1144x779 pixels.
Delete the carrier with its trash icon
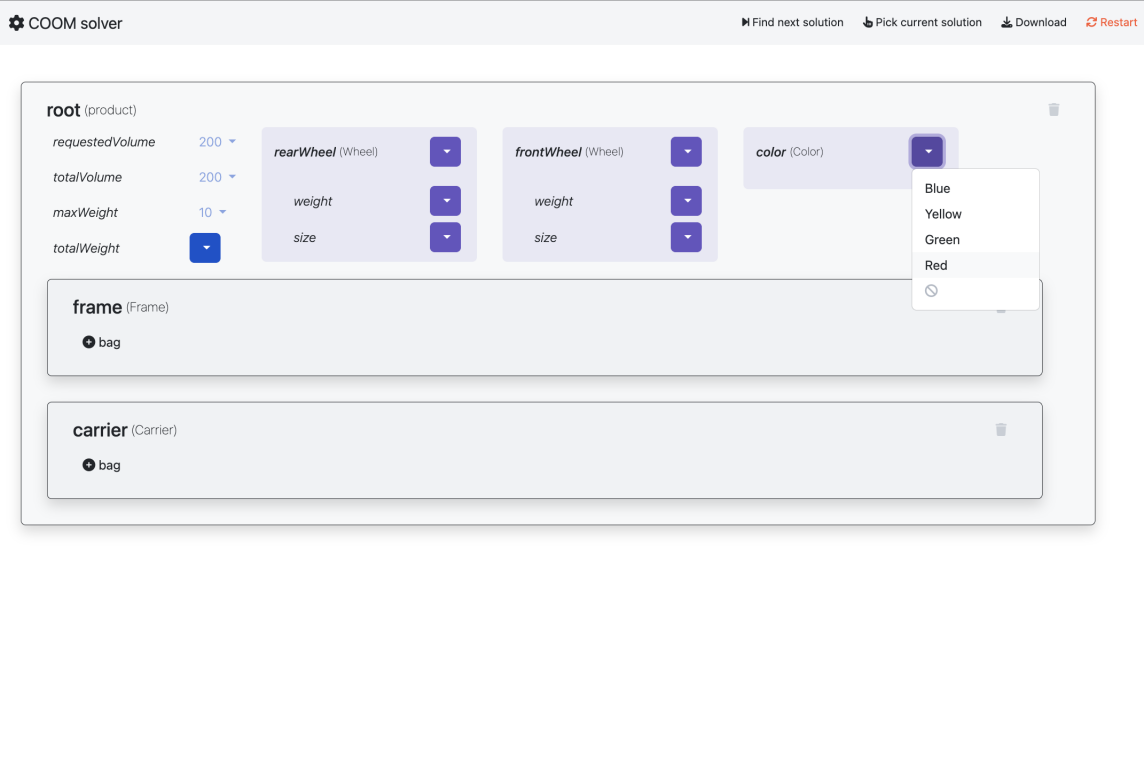[1000, 430]
